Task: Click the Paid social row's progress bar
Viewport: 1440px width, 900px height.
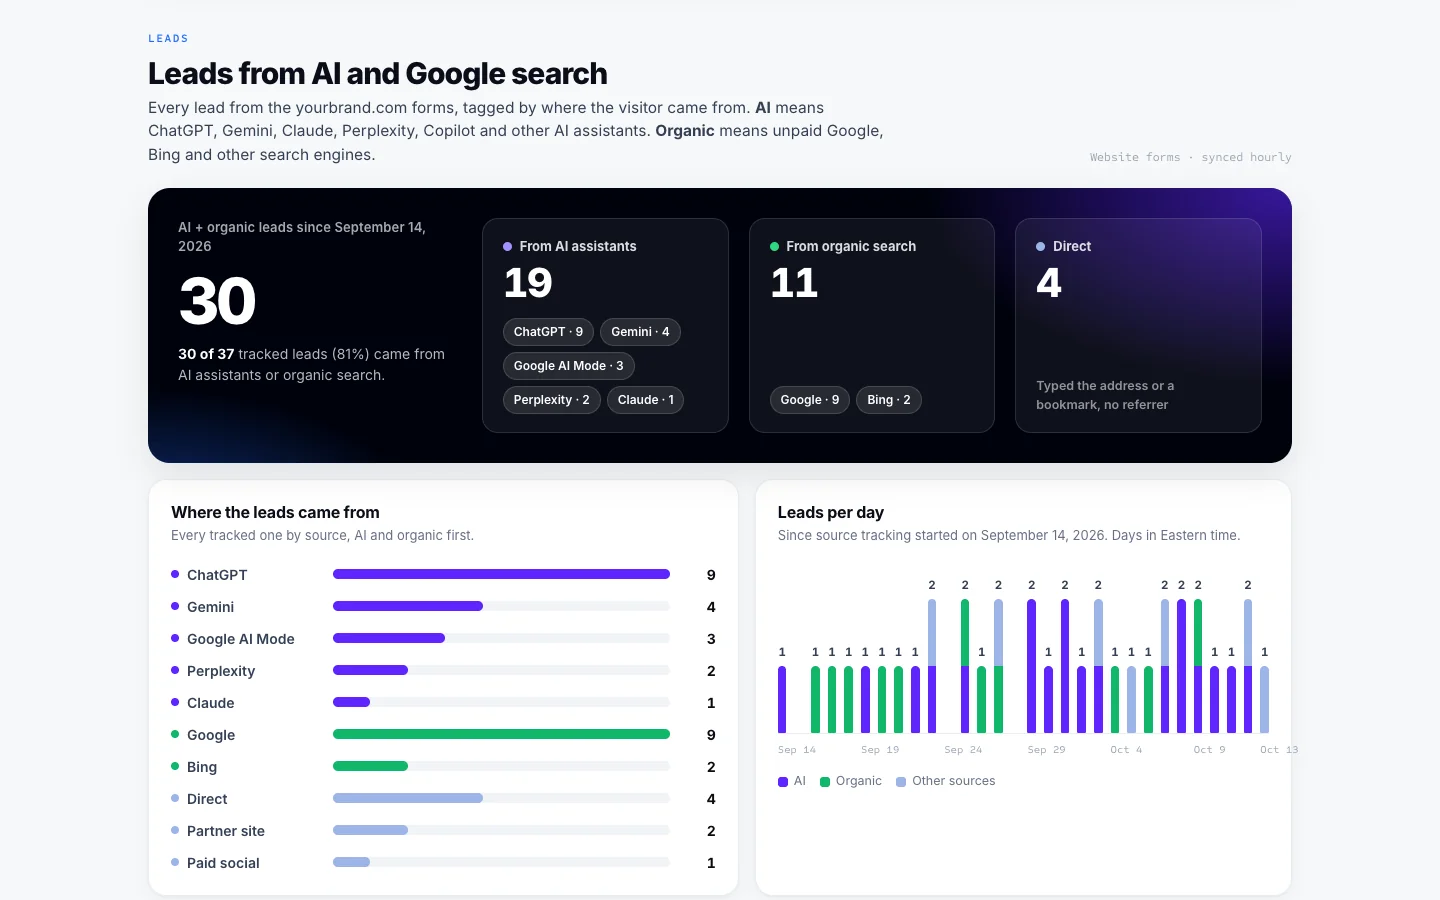Action: 501,862
